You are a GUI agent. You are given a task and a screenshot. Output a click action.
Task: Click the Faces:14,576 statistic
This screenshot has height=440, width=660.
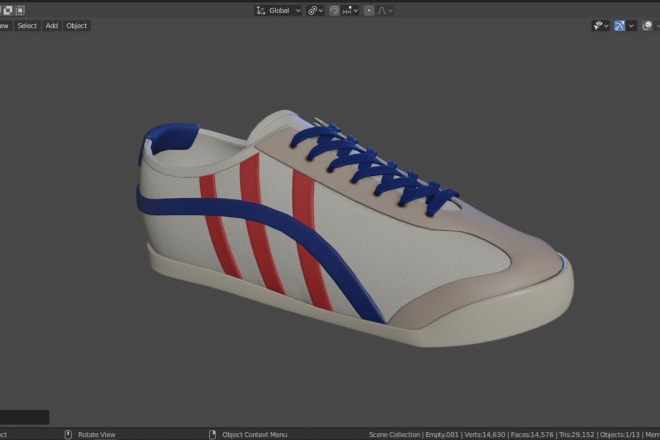pyautogui.click(x=532, y=435)
